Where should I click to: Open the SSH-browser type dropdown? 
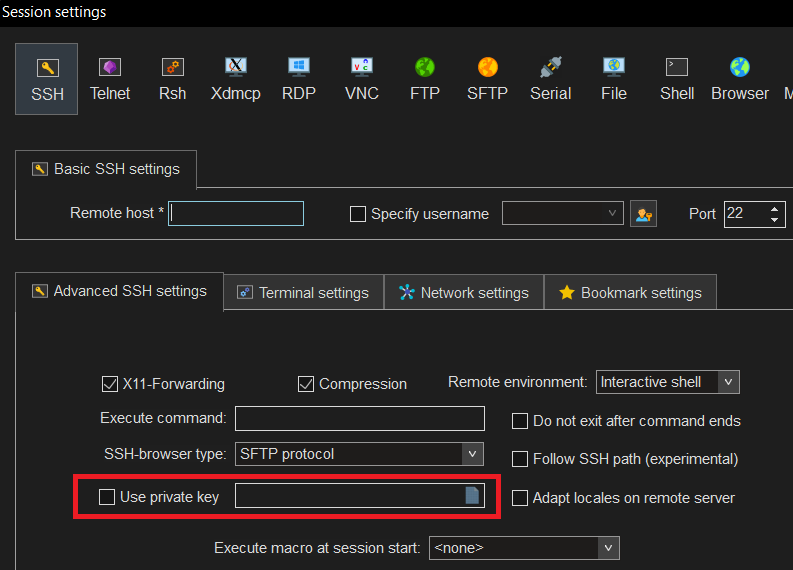coord(473,454)
